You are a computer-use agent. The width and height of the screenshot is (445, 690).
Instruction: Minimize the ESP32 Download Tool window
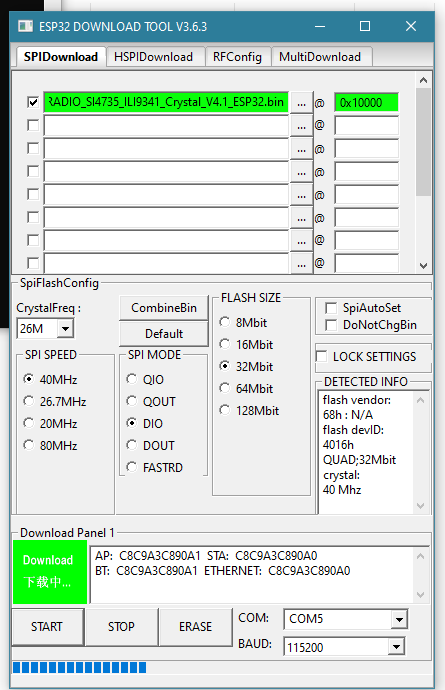tap(320, 26)
